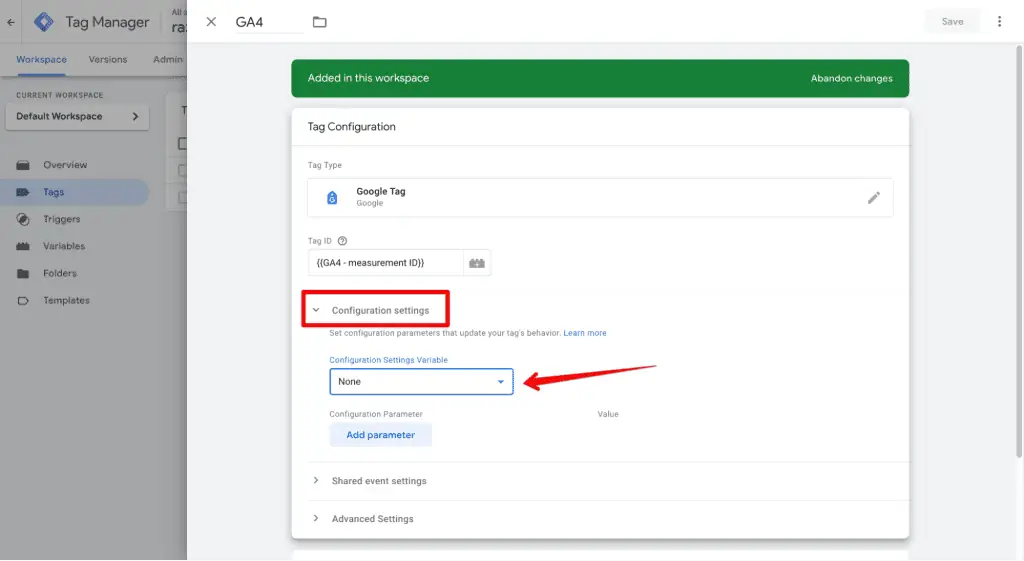Click the back arrow beside Tag Manager
1024x561 pixels.
click(10, 22)
